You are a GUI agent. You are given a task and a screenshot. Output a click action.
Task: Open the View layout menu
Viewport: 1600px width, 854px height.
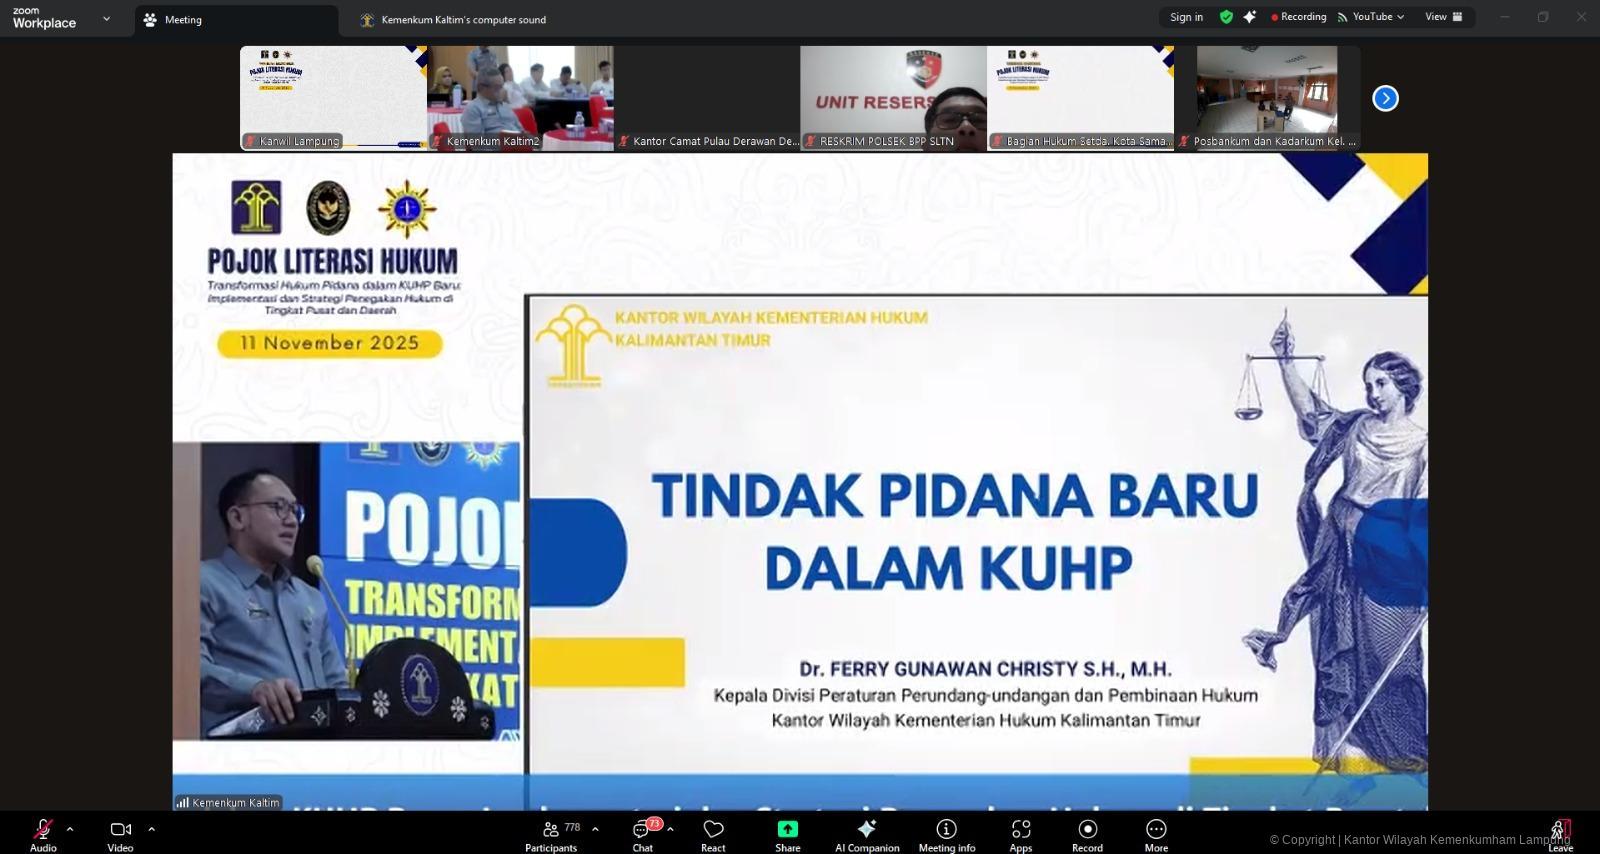pos(1443,17)
